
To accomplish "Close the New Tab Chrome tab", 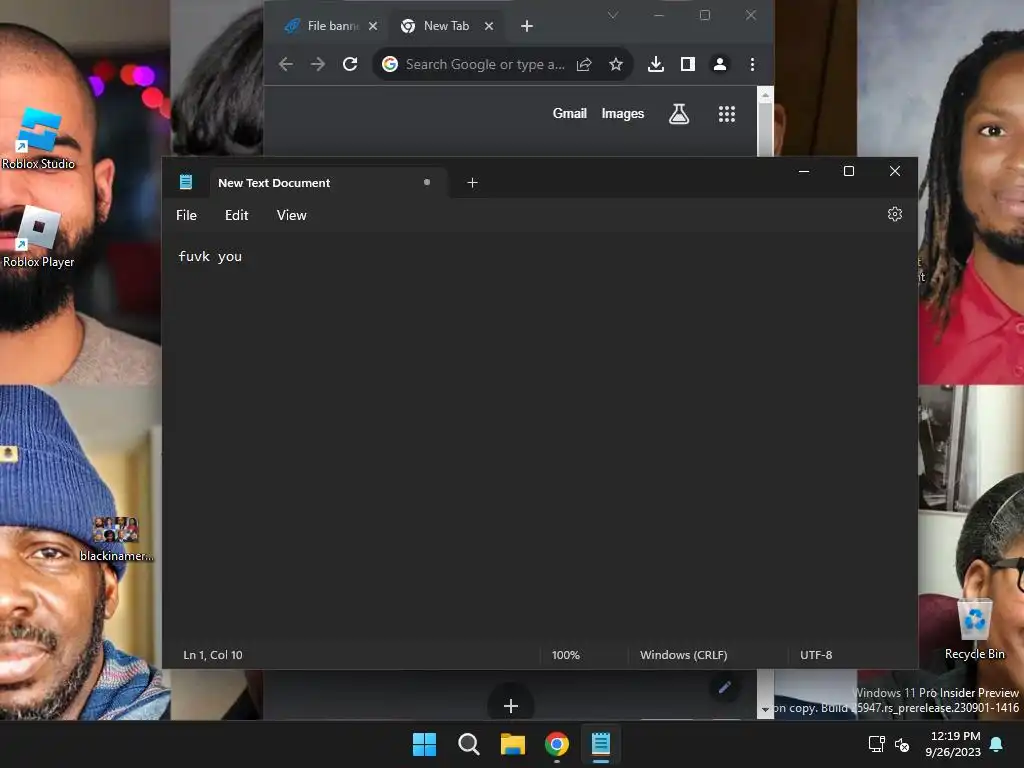I will point(488,26).
